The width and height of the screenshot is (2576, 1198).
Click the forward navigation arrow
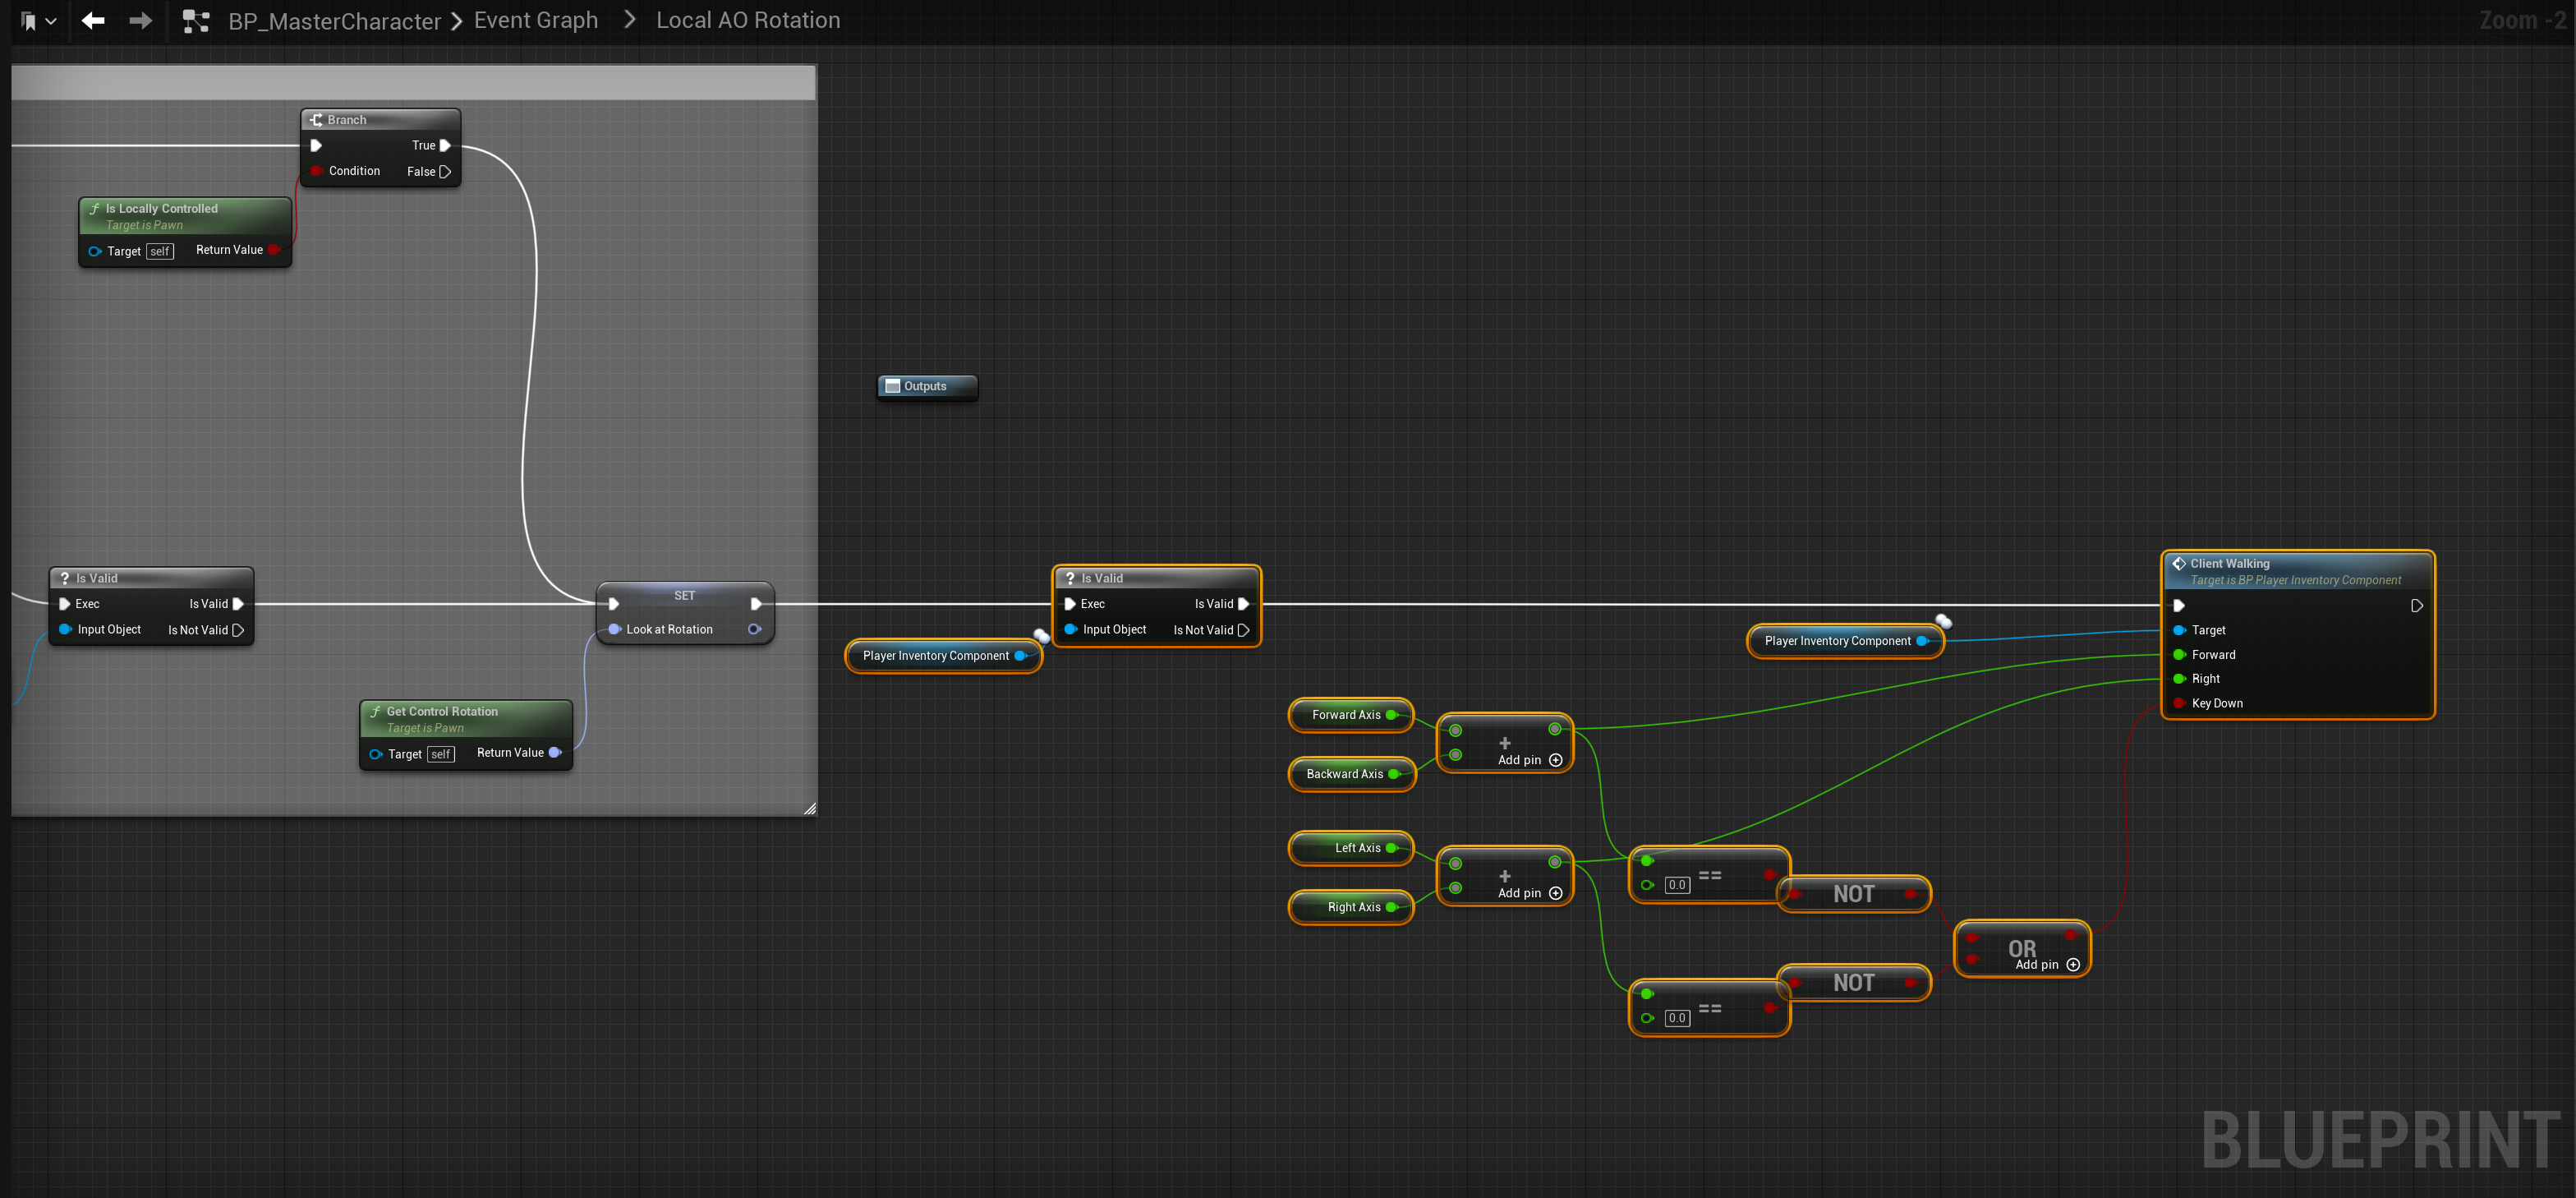(x=141, y=21)
